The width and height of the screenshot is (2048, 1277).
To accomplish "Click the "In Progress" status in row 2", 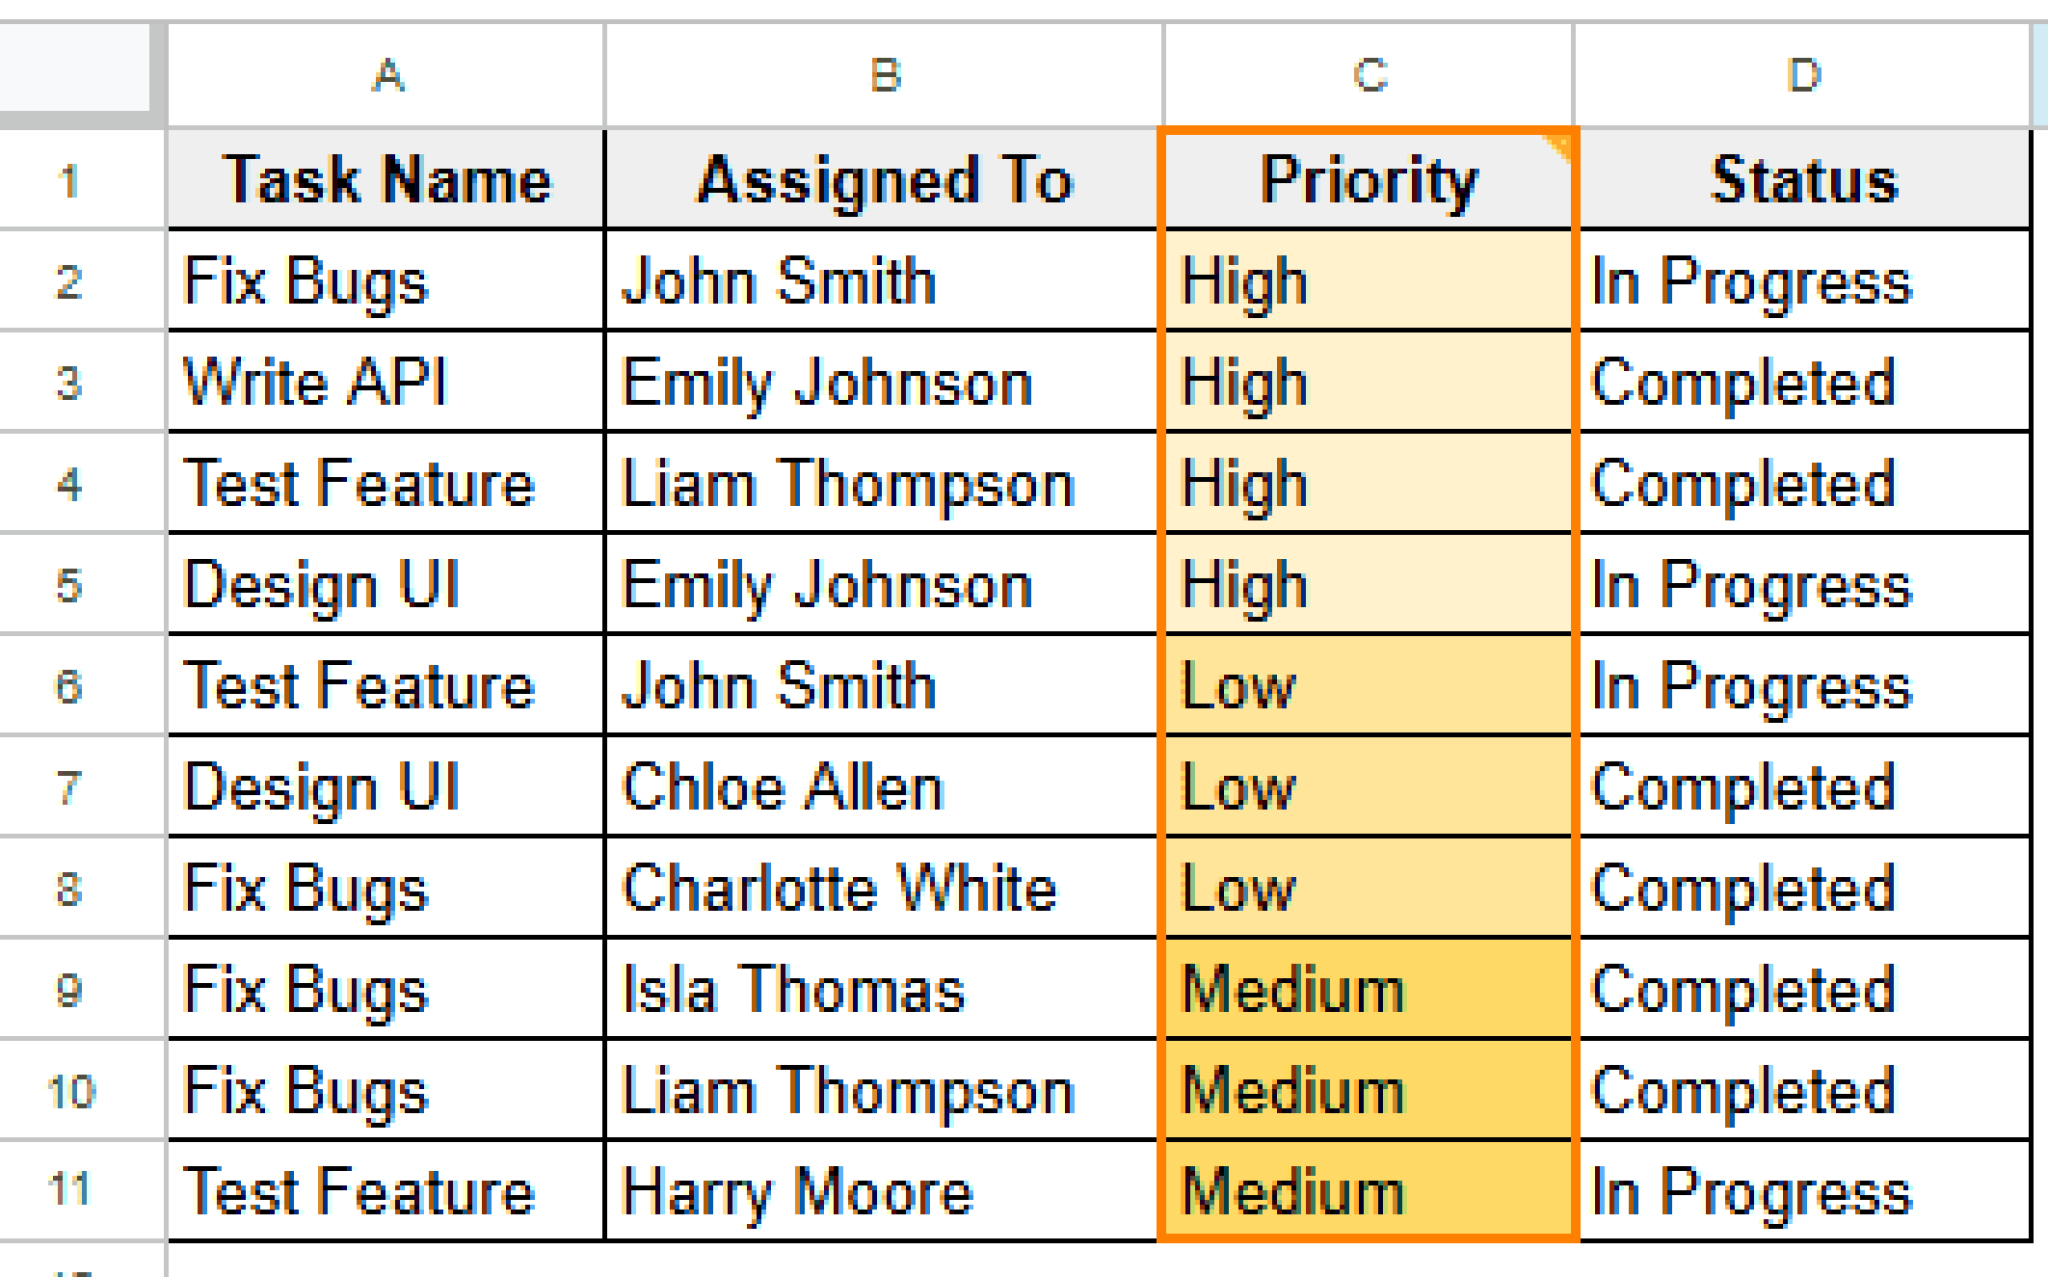I will tap(1803, 282).
